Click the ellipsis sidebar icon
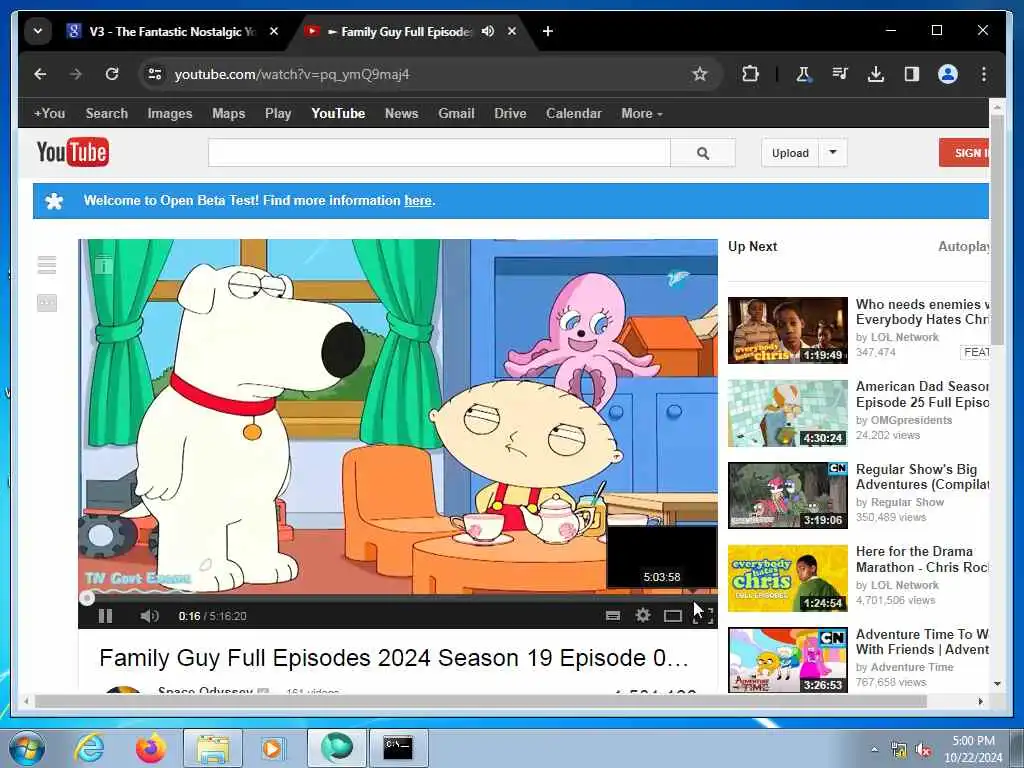Image resolution: width=1024 pixels, height=768 pixels. pos(47,303)
